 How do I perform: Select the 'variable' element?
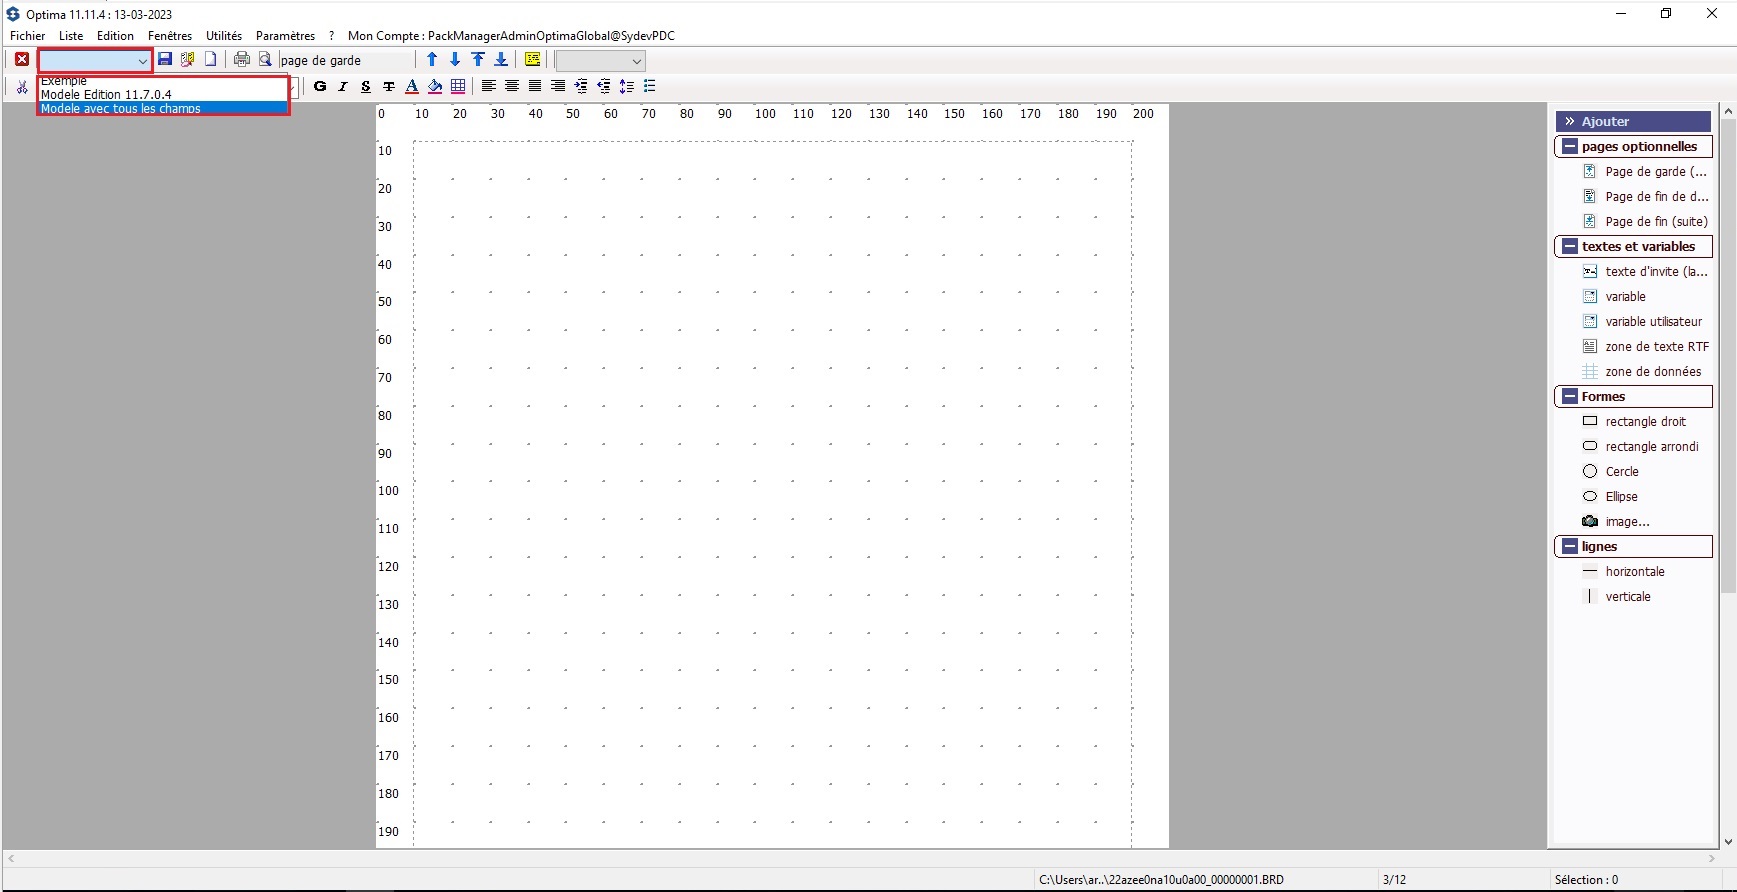(x=1615, y=296)
